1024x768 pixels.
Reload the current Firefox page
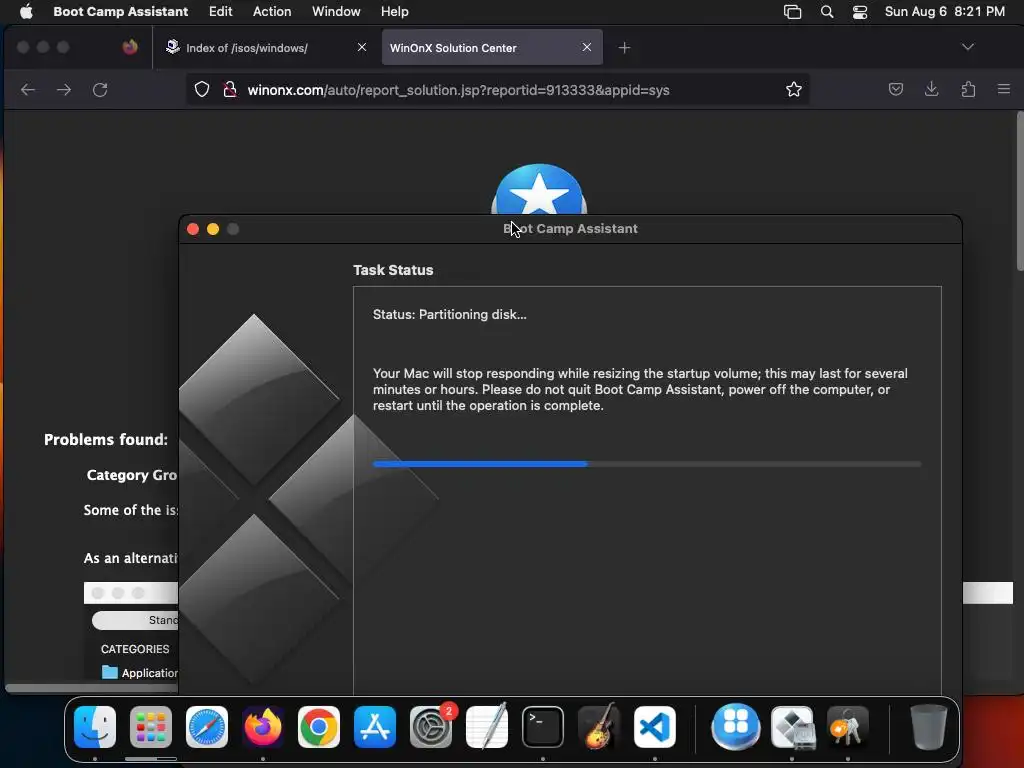point(100,89)
